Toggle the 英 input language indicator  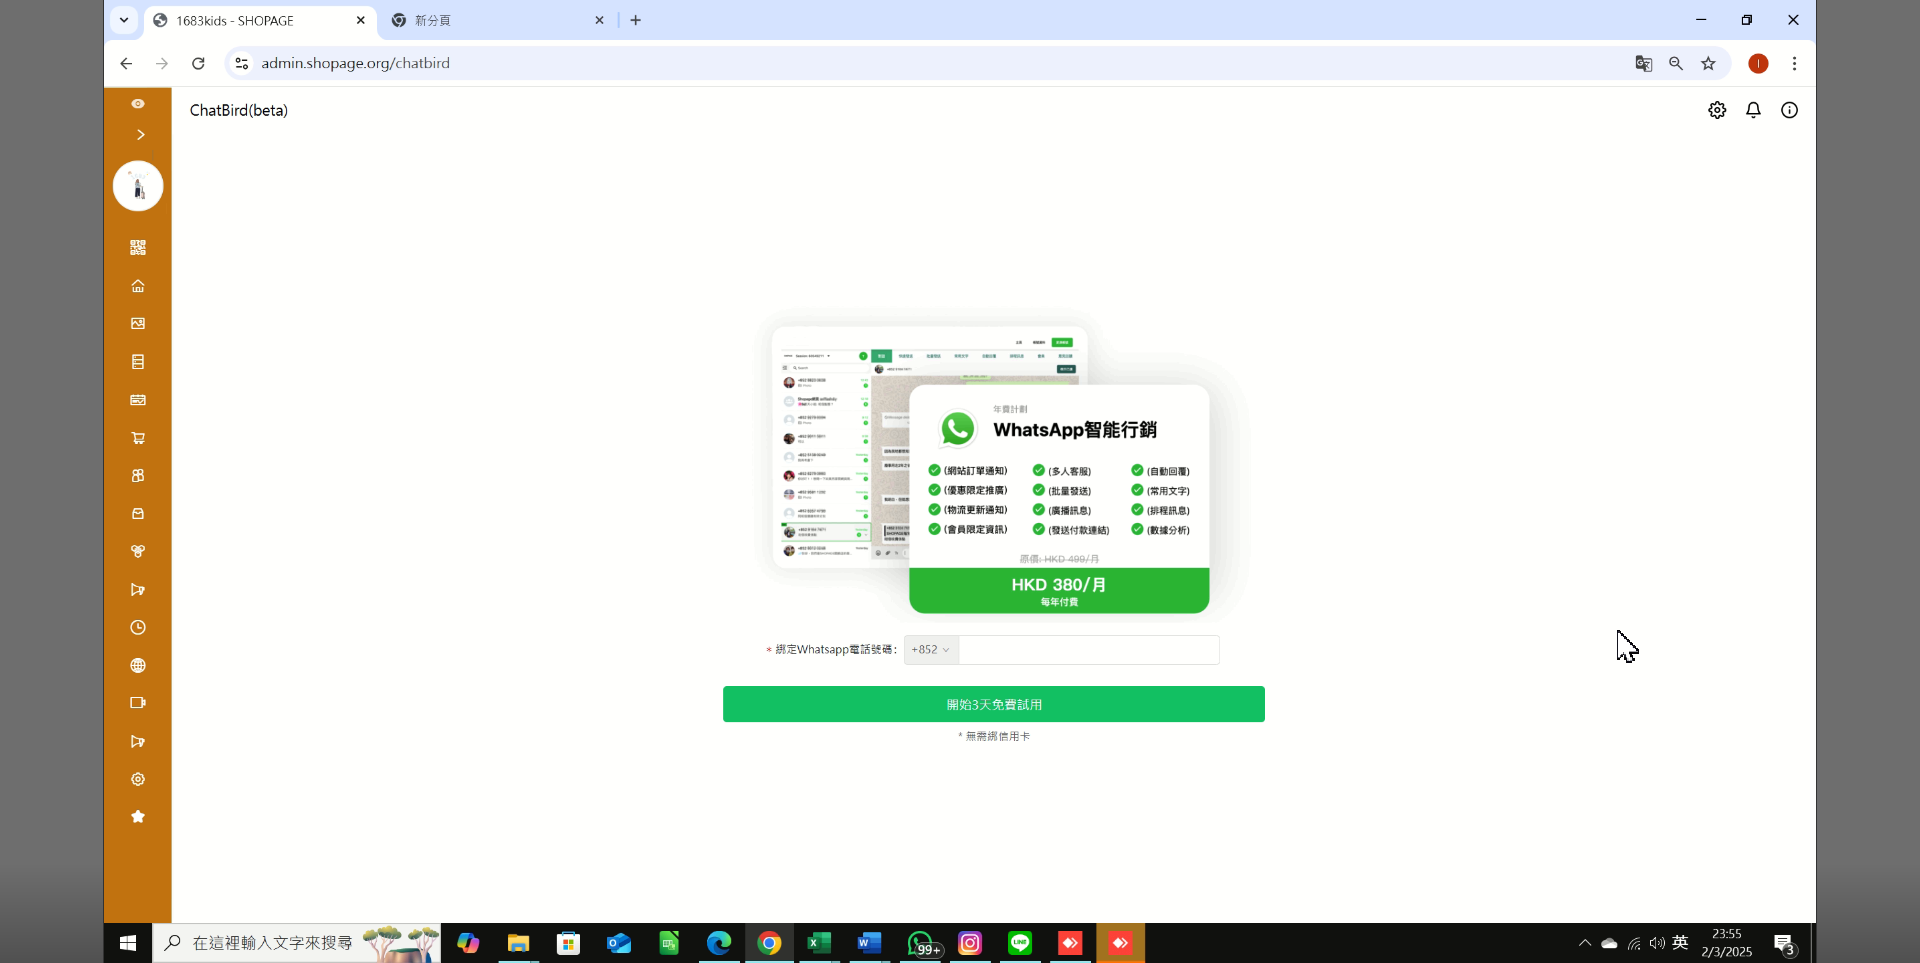coord(1681,943)
